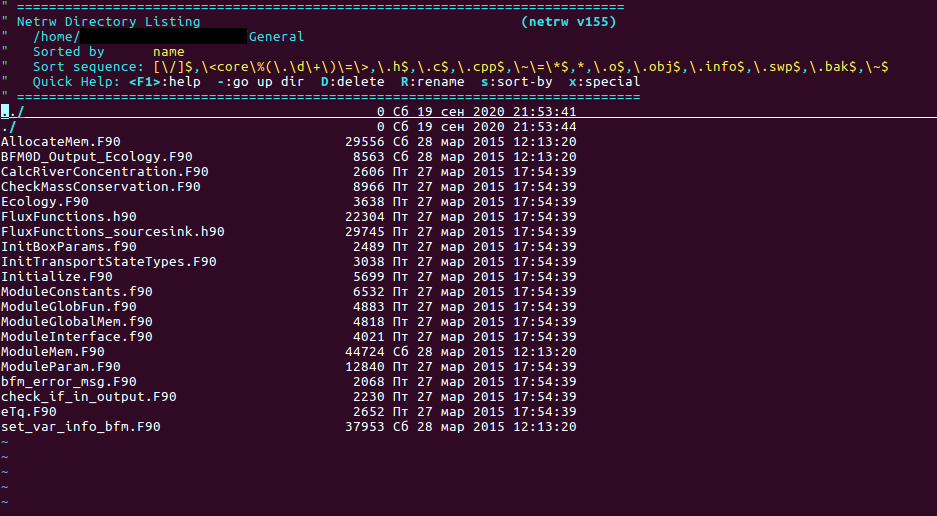Open ModuleConstants.f90 file
937x516 pixels.
pos(76,291)
